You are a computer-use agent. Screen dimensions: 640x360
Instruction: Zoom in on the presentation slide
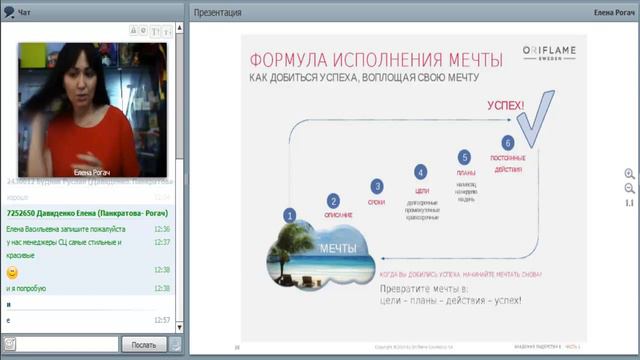coord(629,174)
